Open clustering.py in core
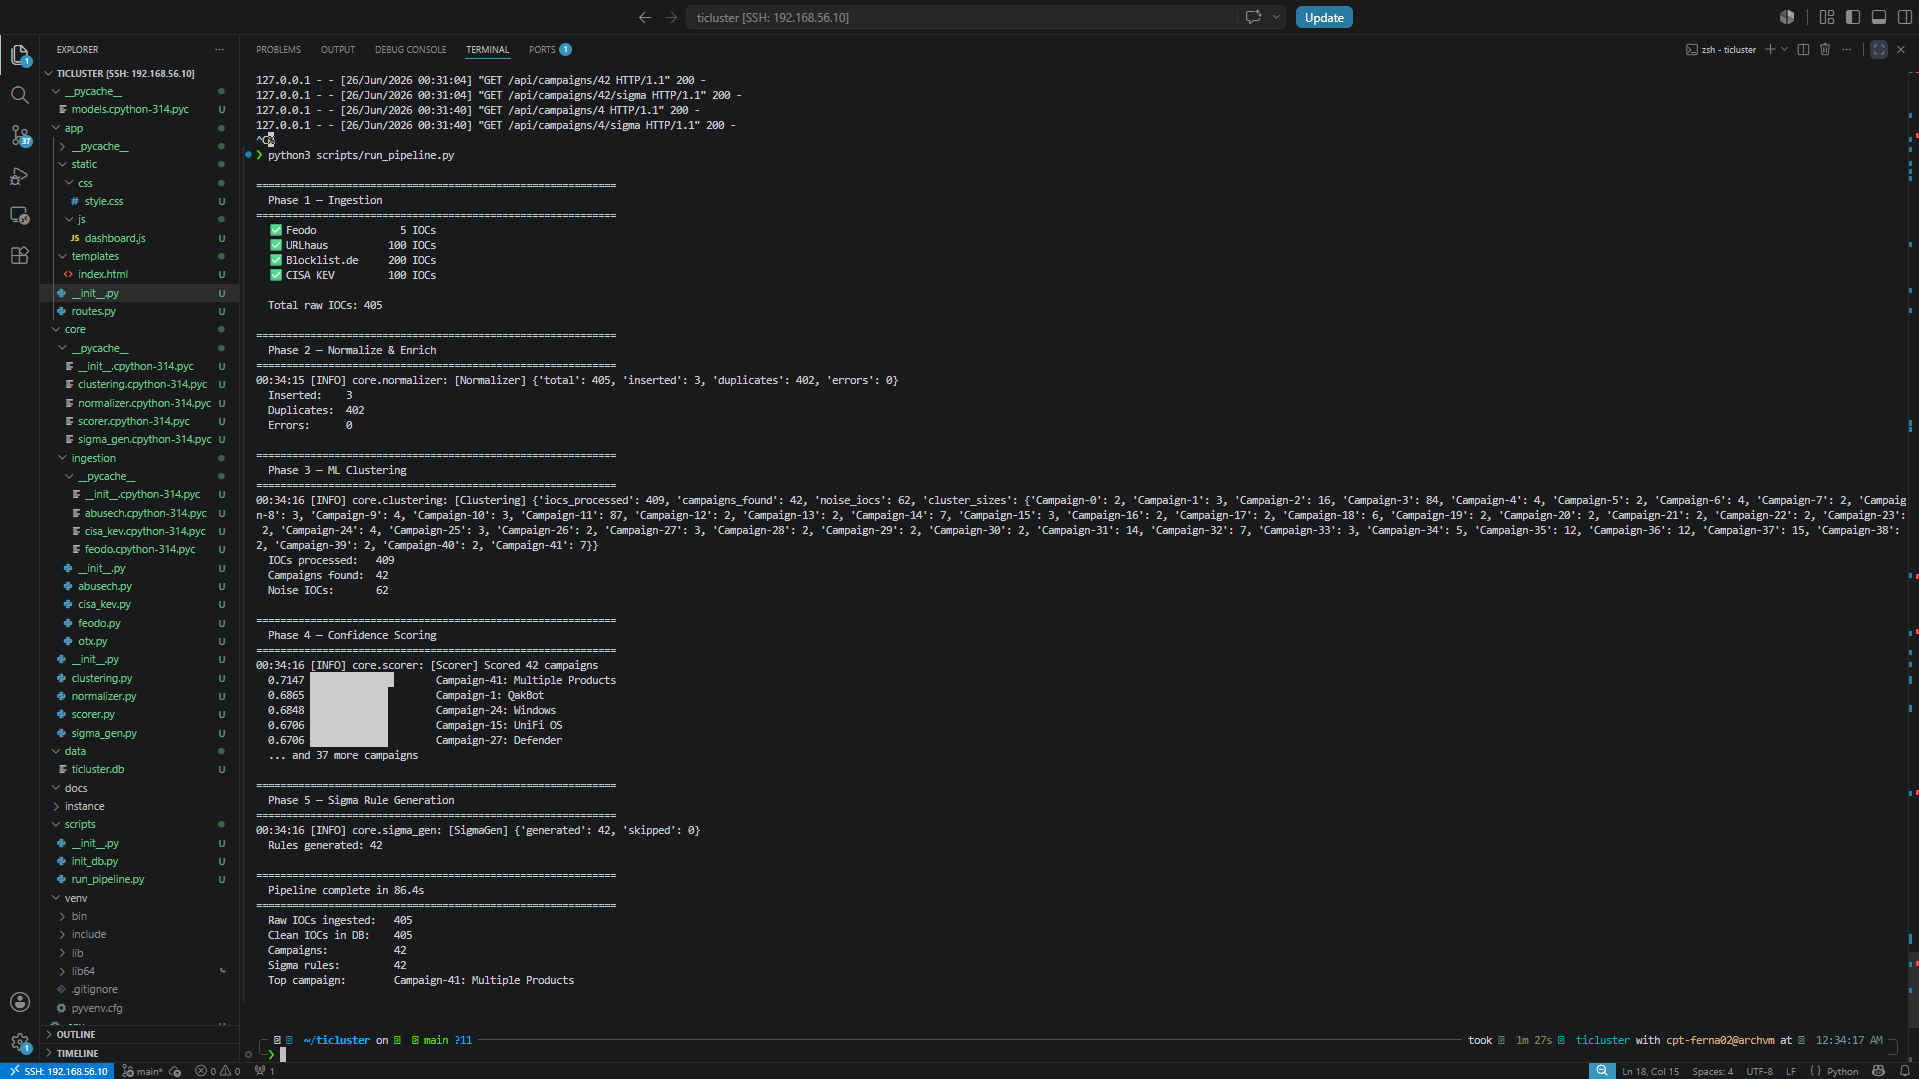Image resolution: width=1919 pixels, height=1079 pixels. pos(140,678)
